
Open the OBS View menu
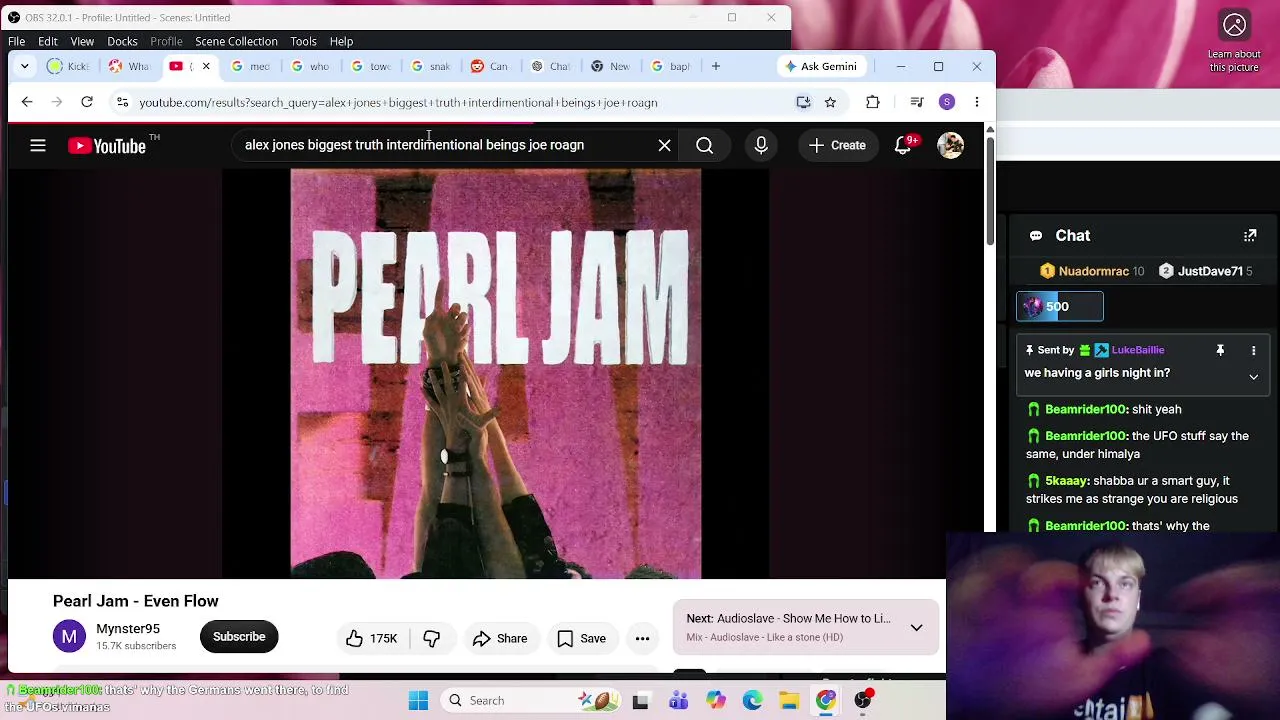click(x=82, y=41)
